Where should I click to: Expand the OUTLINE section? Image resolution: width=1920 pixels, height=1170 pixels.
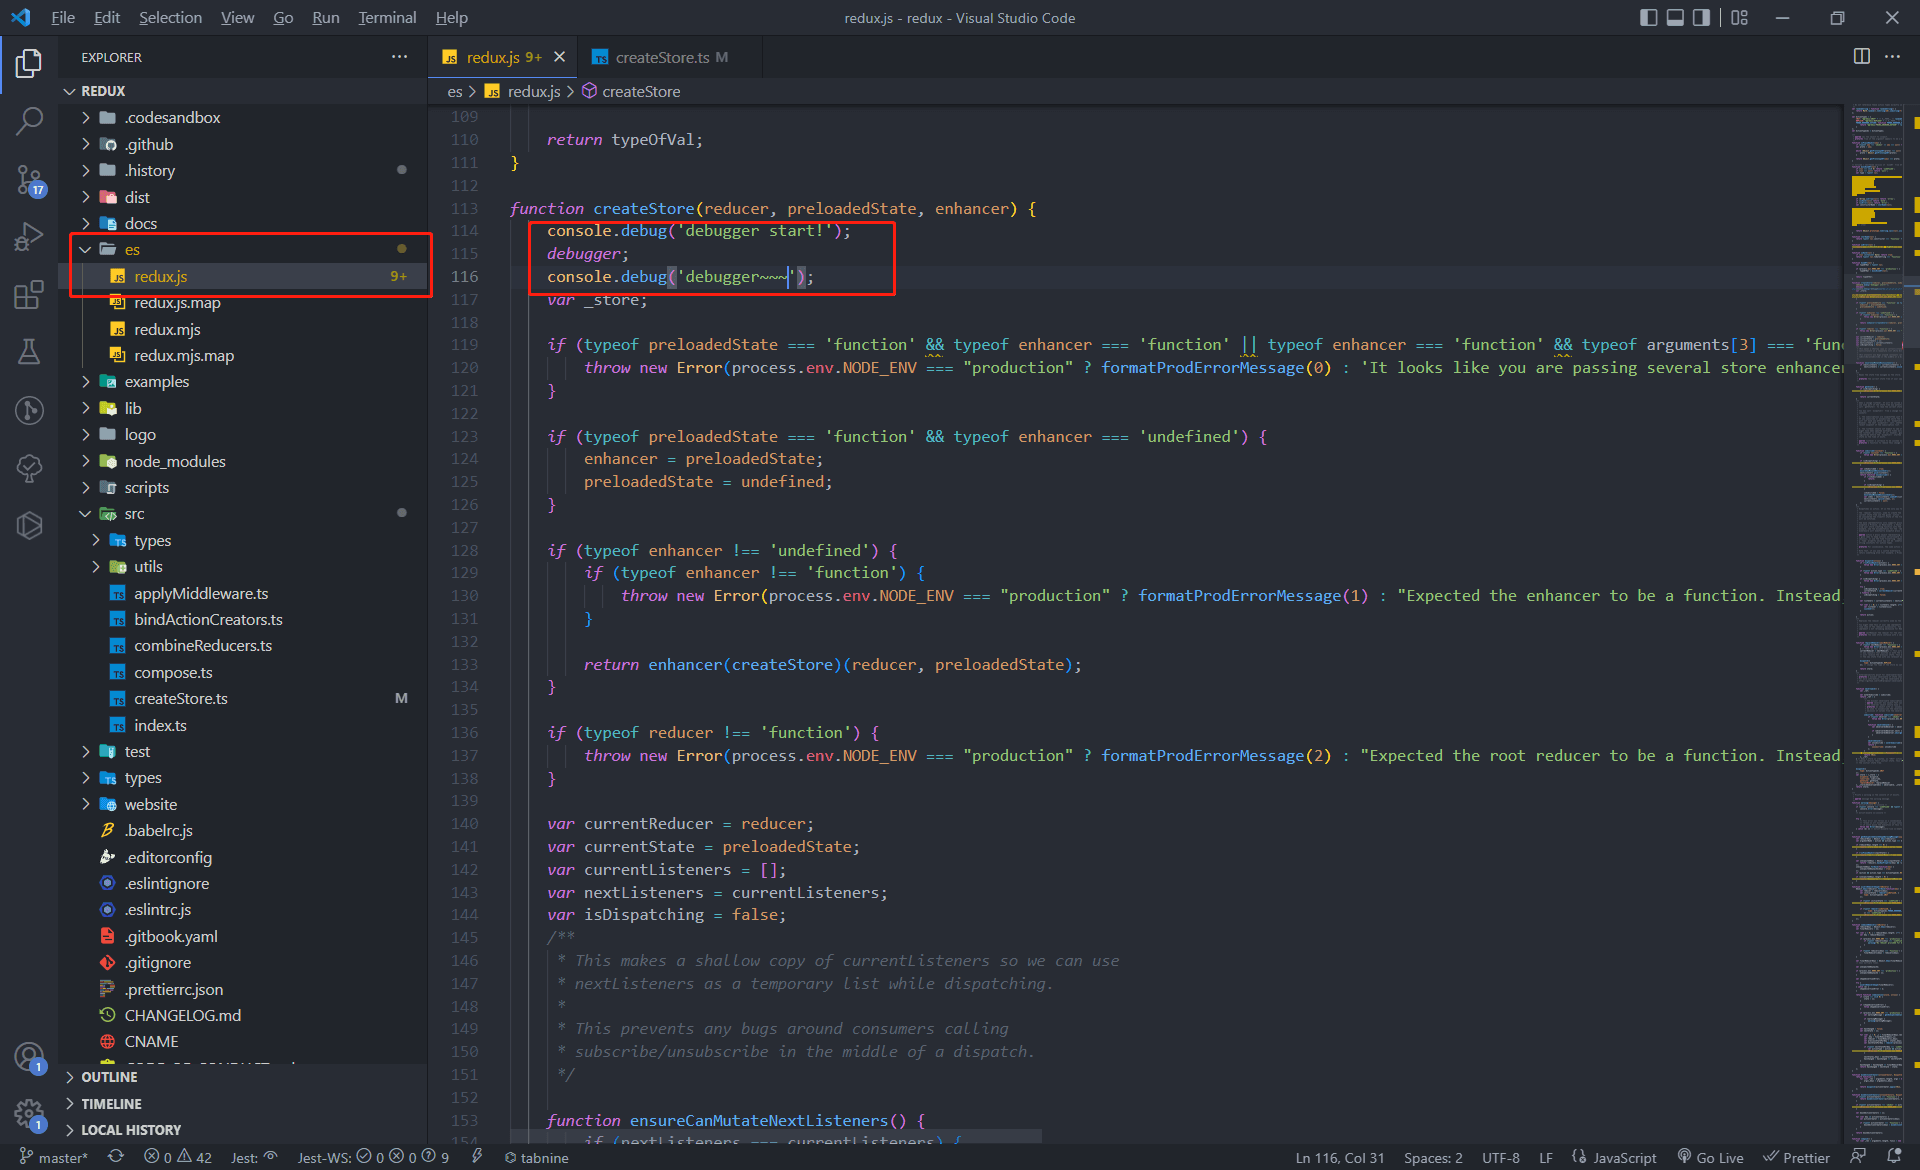click(243, 1077)
